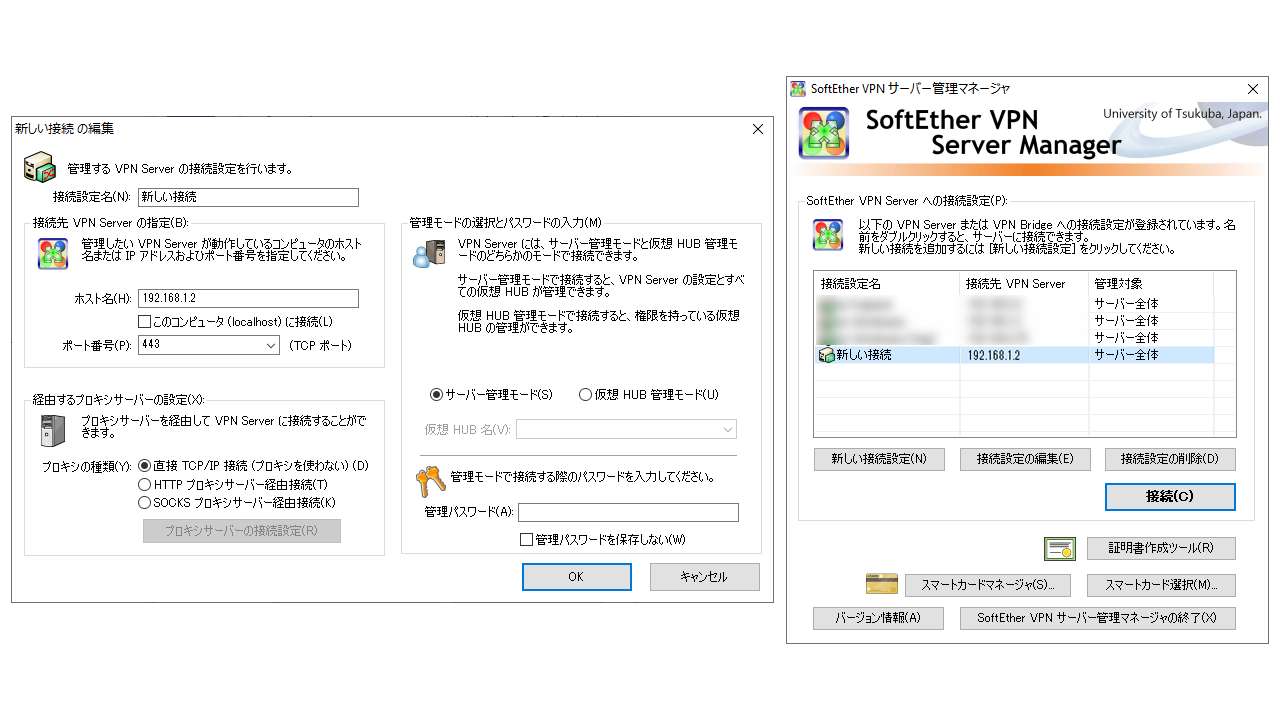Open スマートカードマネージャ(S)
1280x720 pixels.
988,585
